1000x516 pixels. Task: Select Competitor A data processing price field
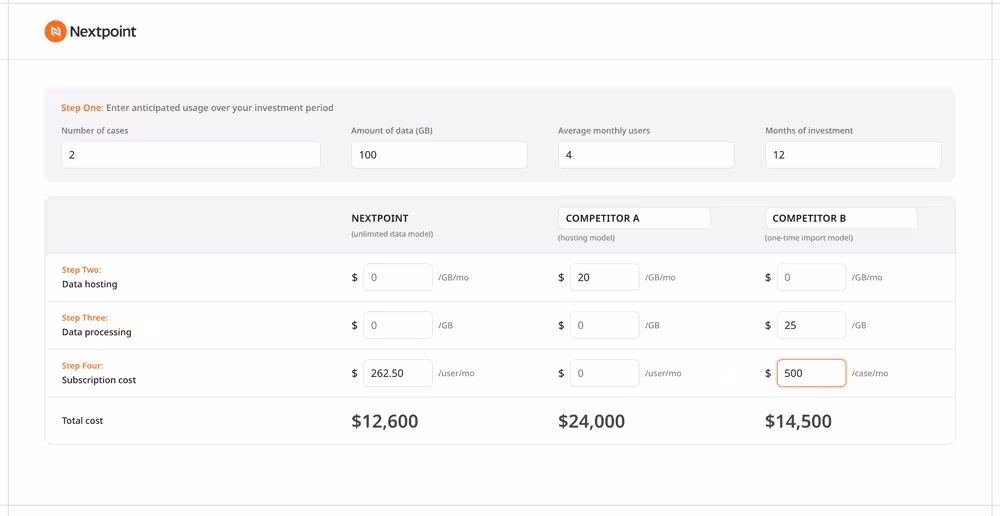(605, 325)
